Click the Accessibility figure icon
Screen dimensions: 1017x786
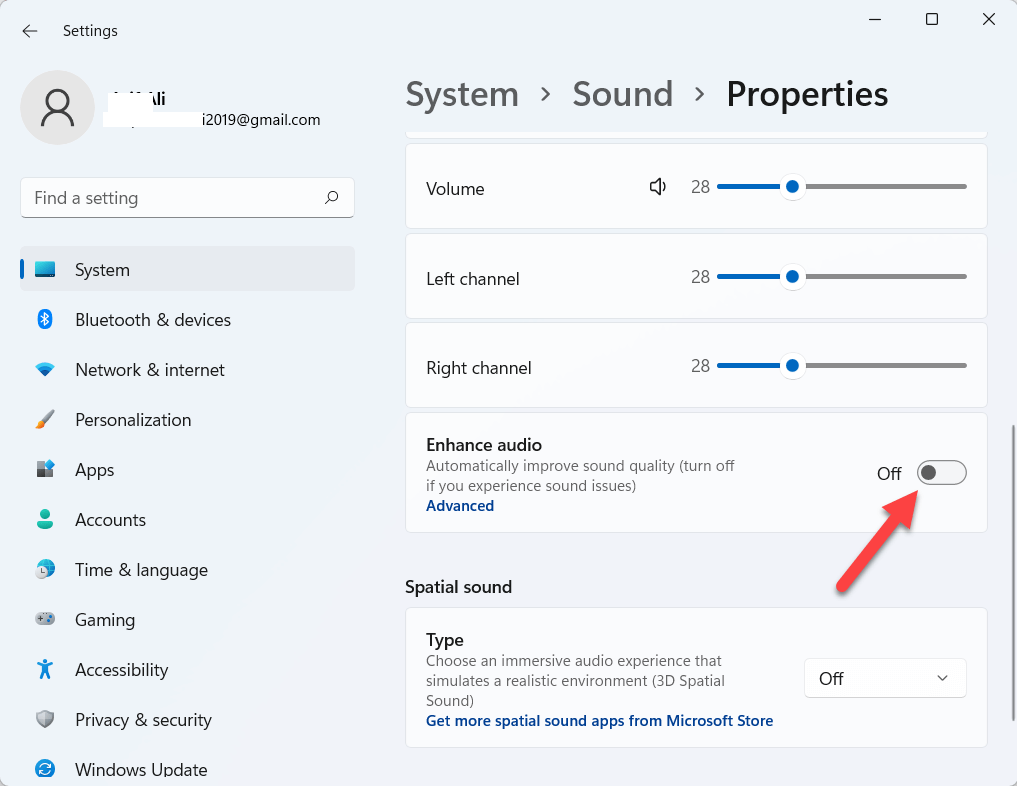[x=45, y=669]
